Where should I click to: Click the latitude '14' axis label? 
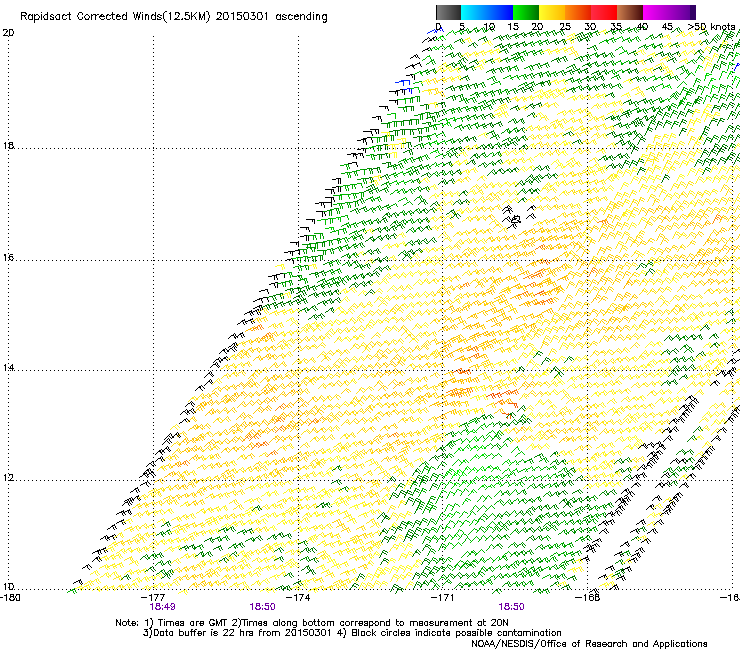click(x=8, y=368)
